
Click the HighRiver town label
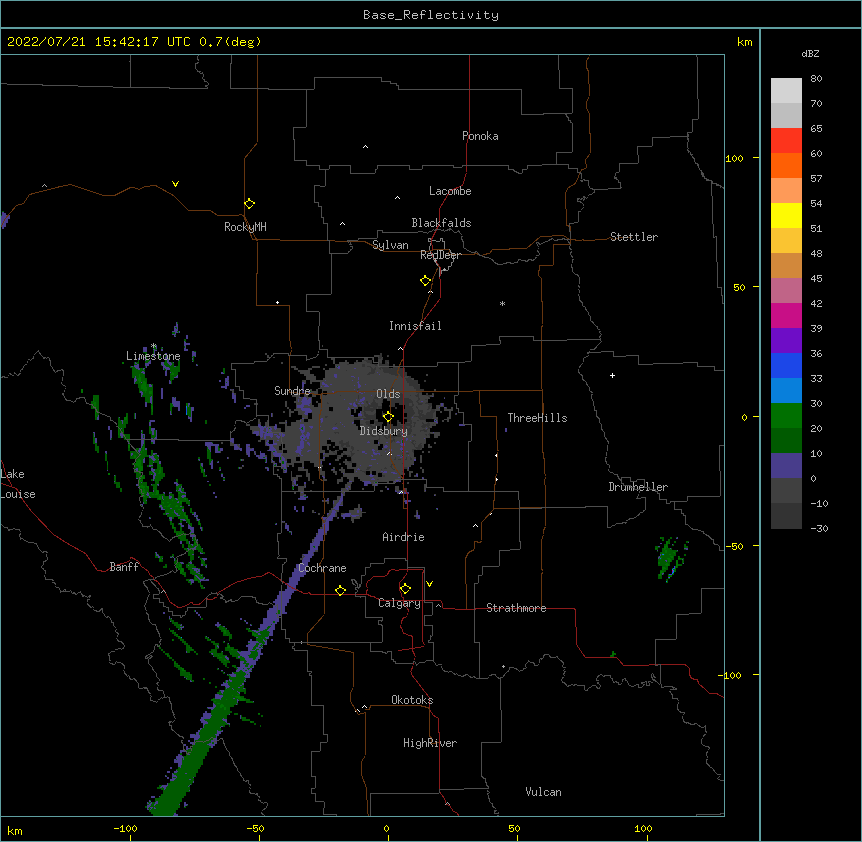coord(430,743)
